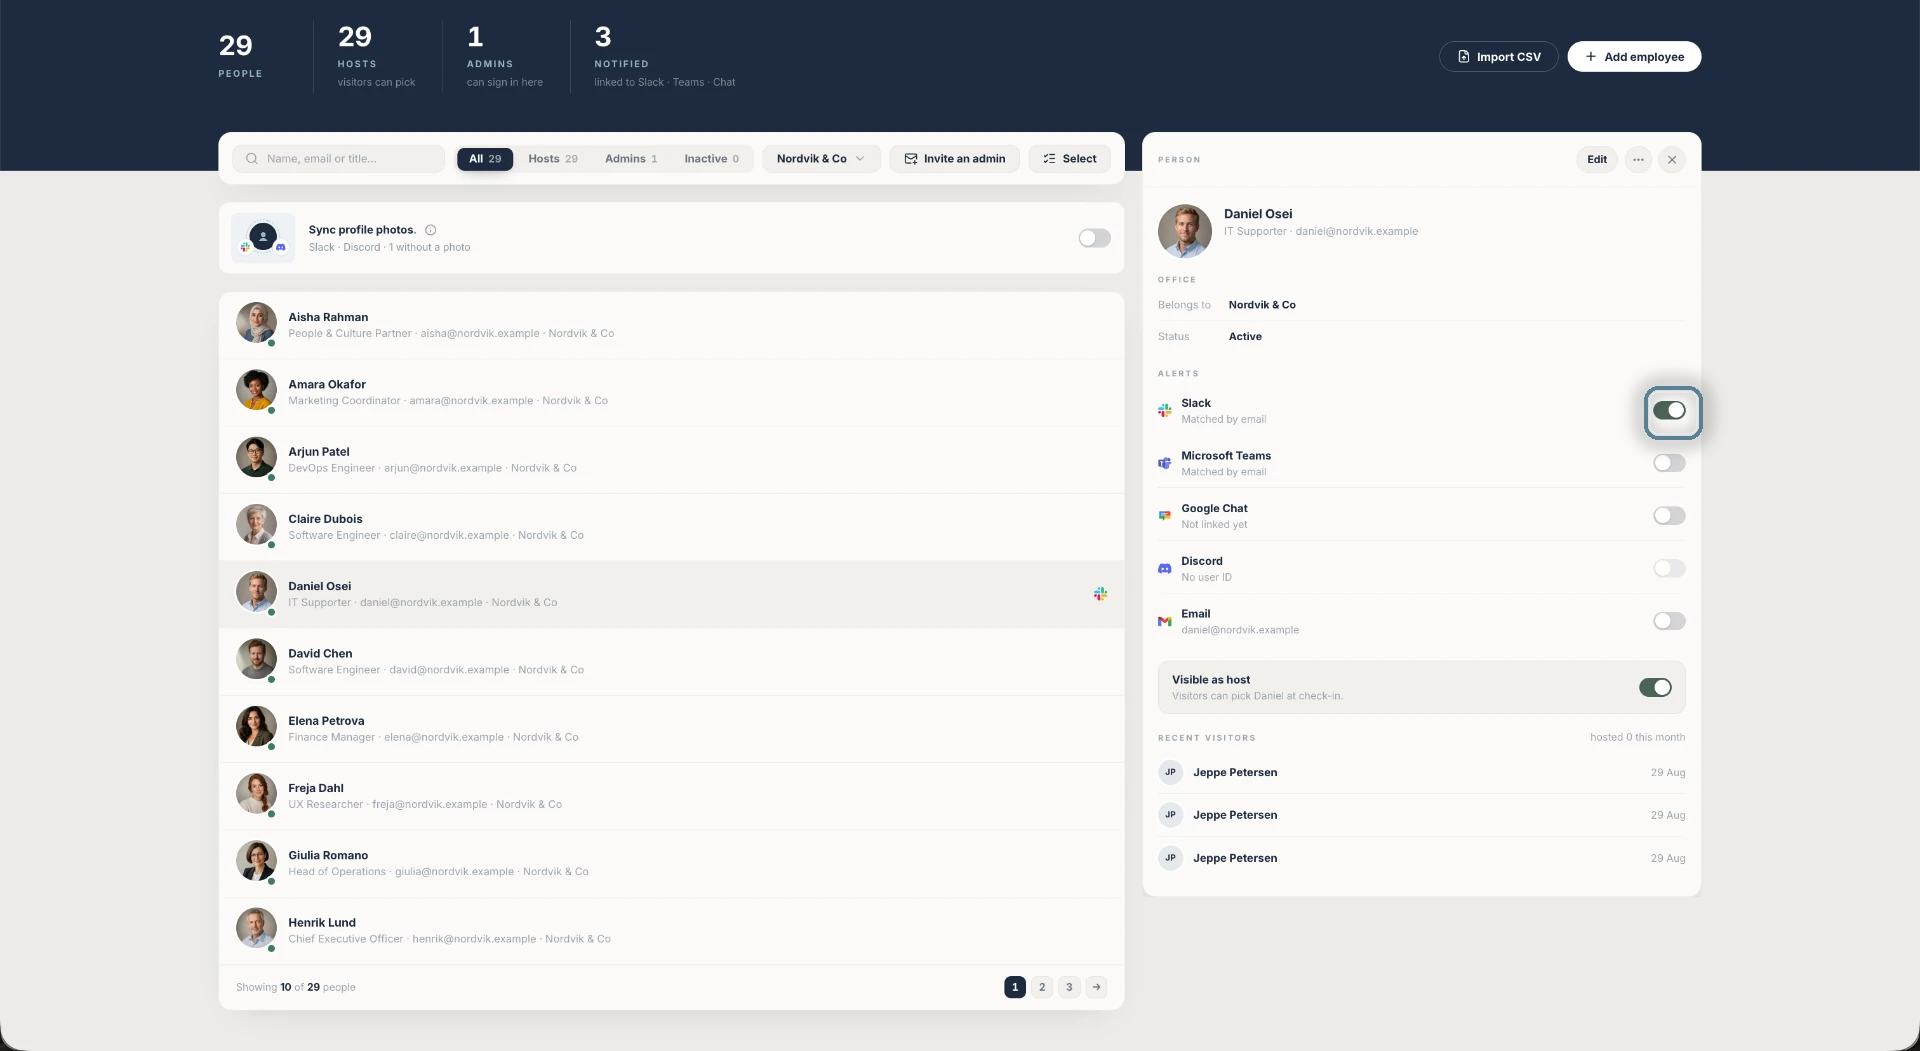The height and width of the screenshot is (1051, 1920).
Task: Click the Select button in toolbar
Action: coord(1069,159)
